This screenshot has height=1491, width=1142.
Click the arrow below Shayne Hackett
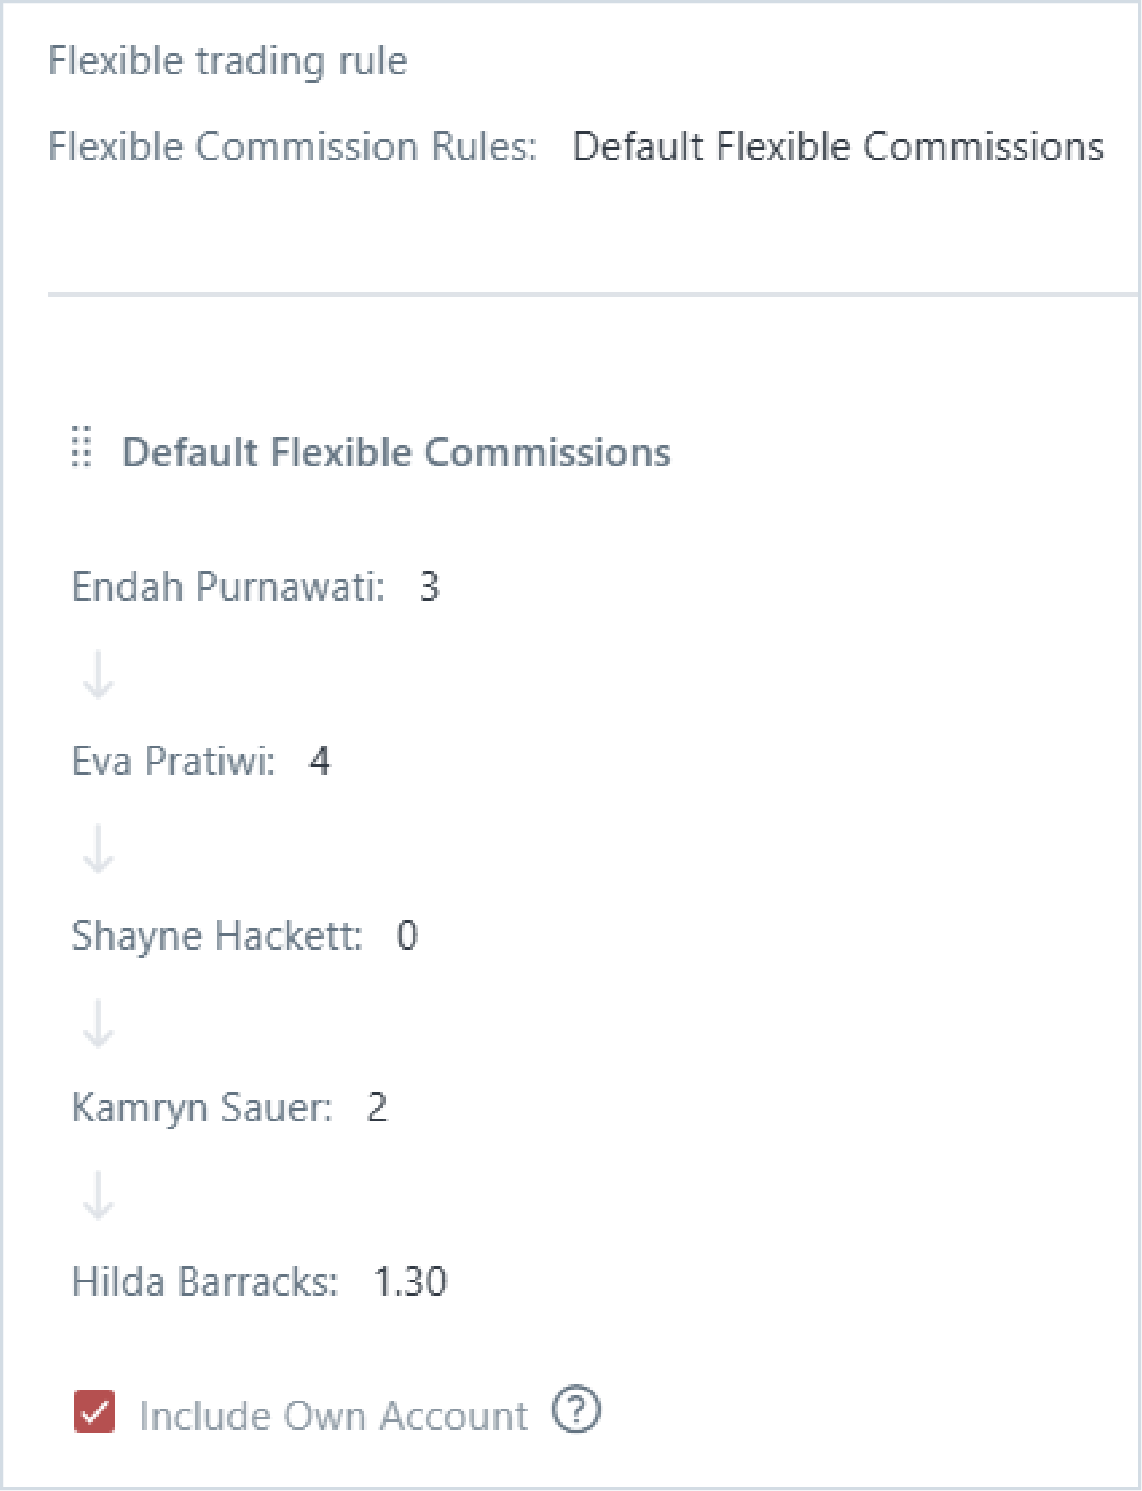click(98, 1023)
